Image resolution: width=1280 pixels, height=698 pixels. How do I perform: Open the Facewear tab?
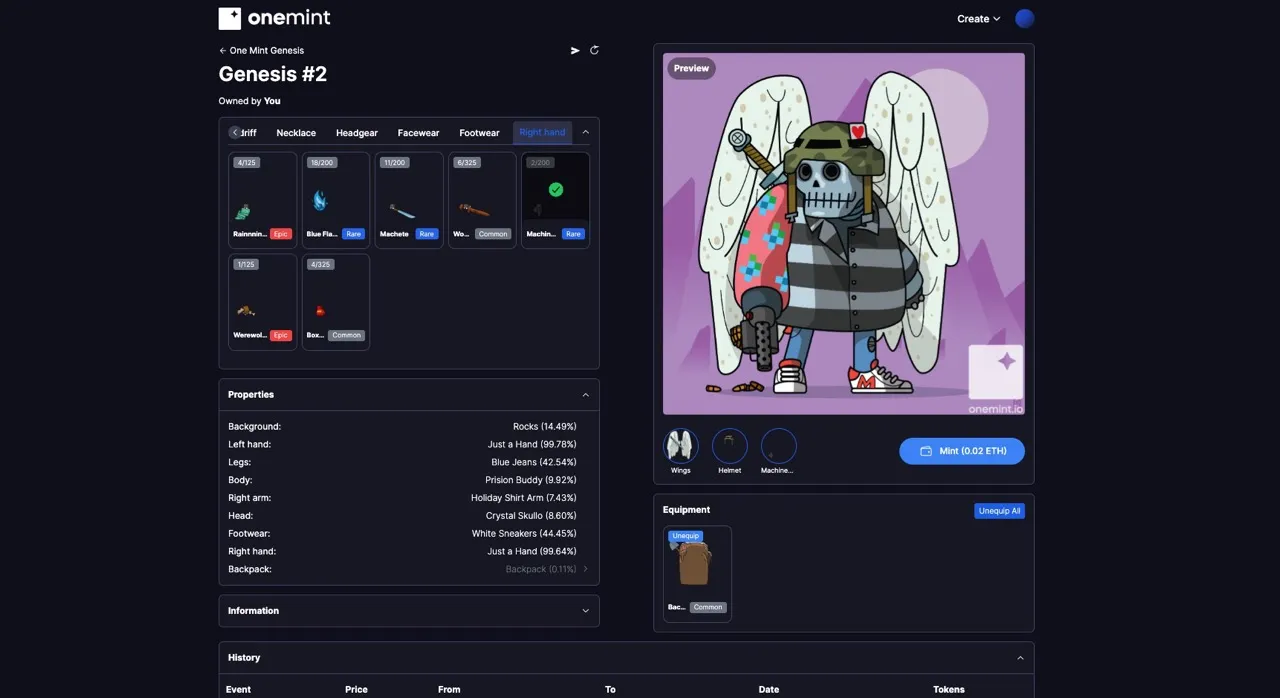[x=418, y=133]
